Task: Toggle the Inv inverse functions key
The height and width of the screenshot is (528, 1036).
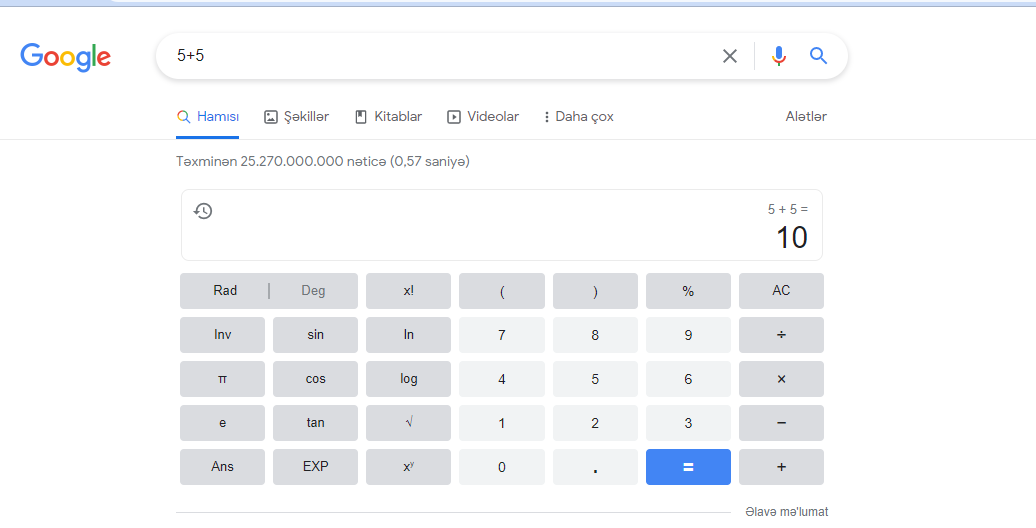Action: click(222, 335)
